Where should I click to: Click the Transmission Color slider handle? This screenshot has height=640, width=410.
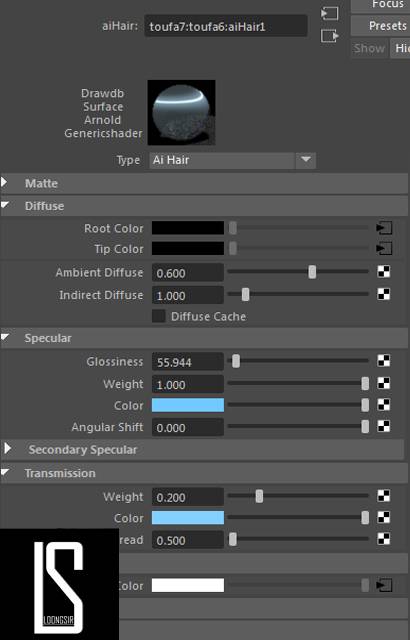(x=365, y=518)
